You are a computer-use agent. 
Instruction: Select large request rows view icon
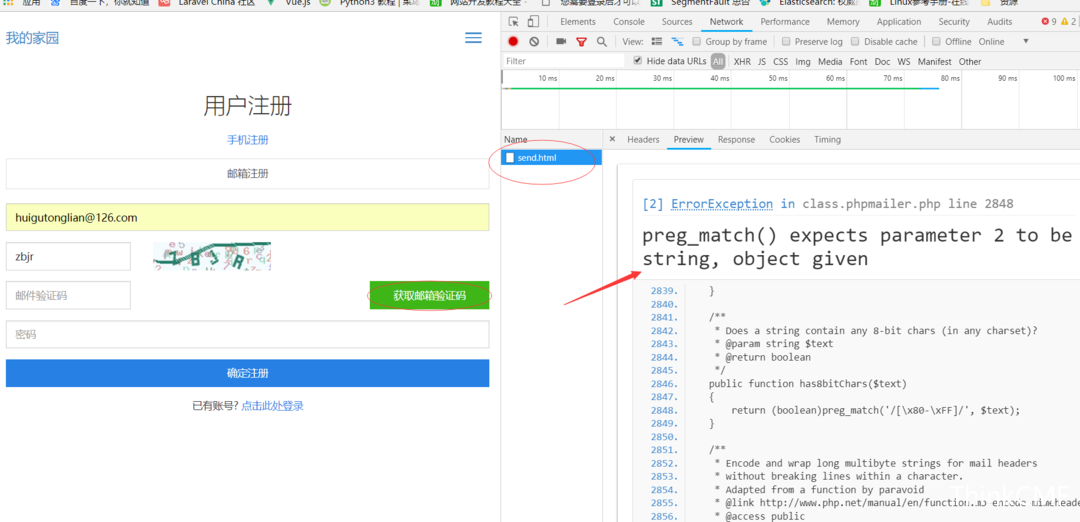(657, 41)
